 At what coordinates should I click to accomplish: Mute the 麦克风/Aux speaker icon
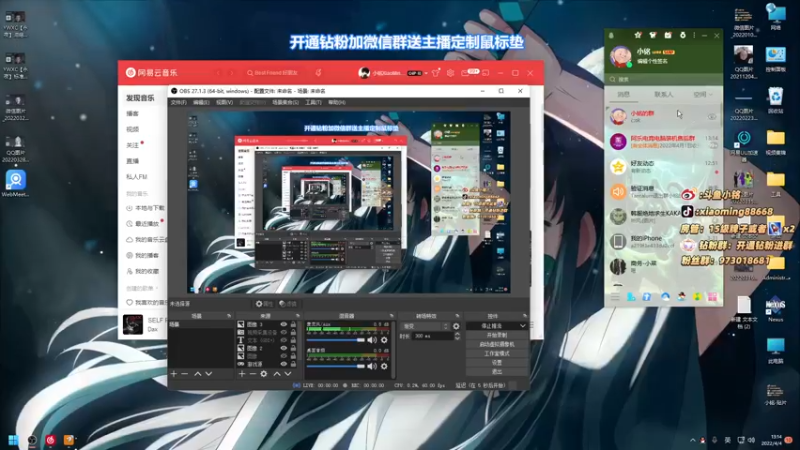click(372, 340)
